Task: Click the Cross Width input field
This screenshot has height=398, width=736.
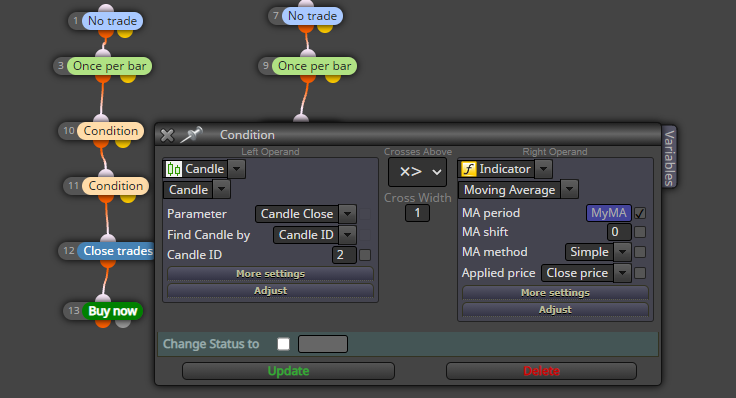Action: coord(417,213)
